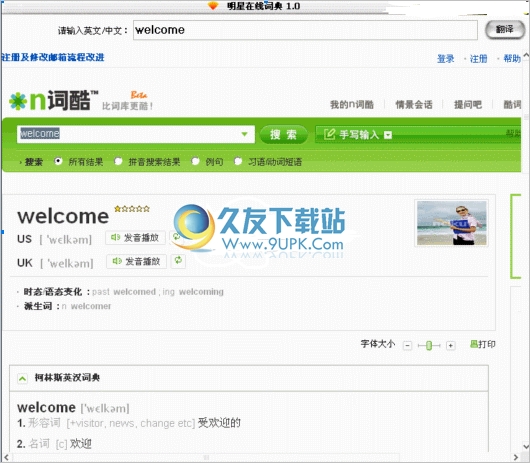Click the 手写输入 handwriting pencil icon
The width and height of the screenshot is (530, 463).
pyautogui.click(x=329, y=135)
